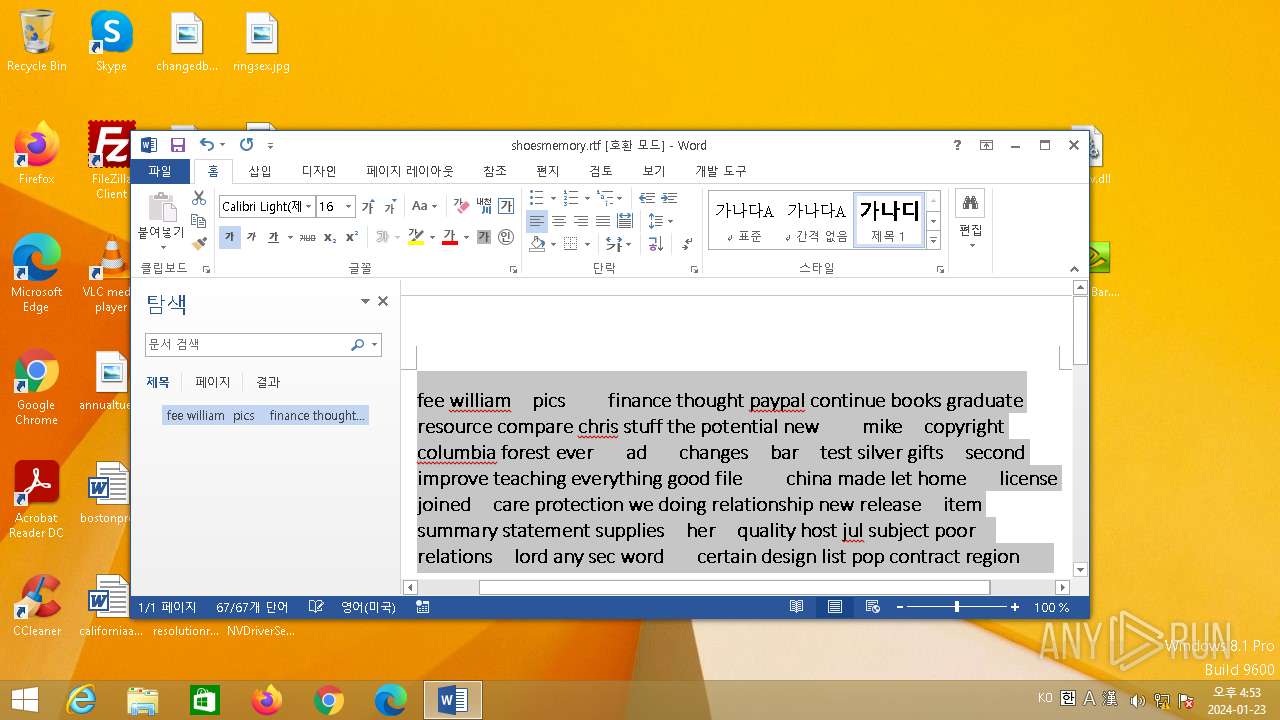Apply superscript formatting
This screenshot has width=1280, height=720.
pyautogui.click(x=352, y=237)
